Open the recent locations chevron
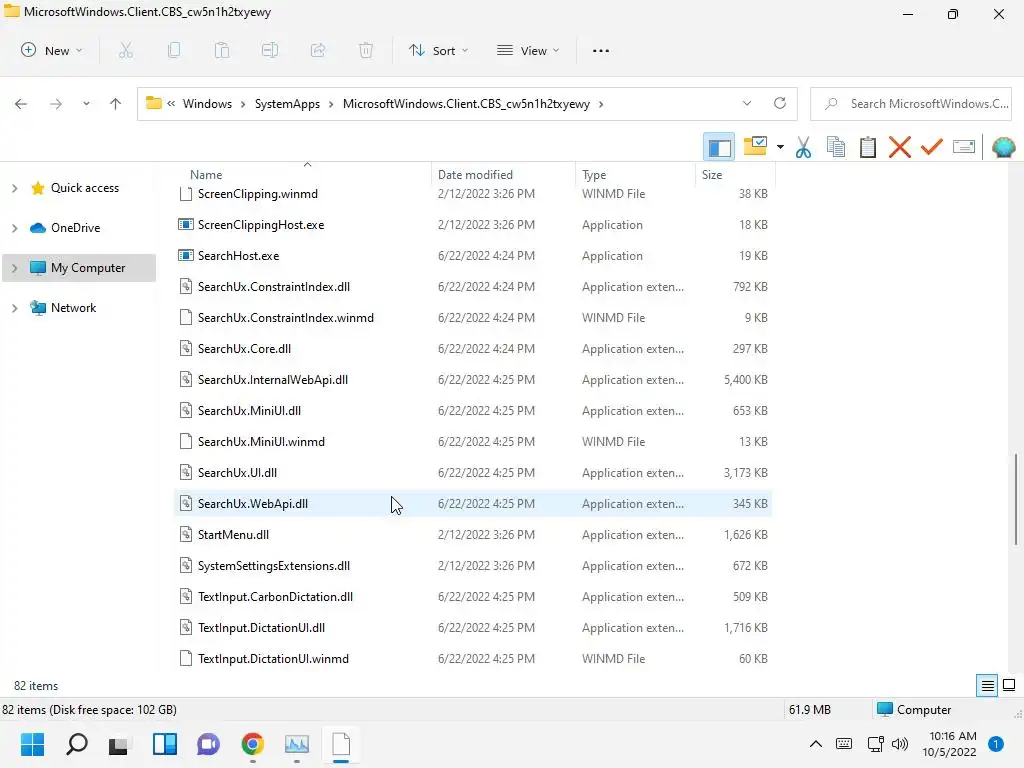 pos(86,104)
